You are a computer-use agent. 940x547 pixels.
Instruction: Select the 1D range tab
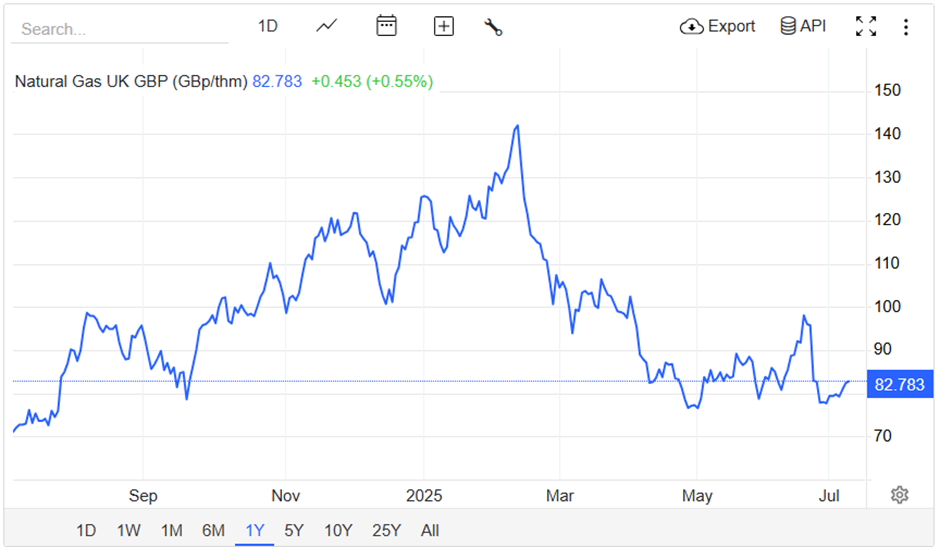tap(86, 530)
